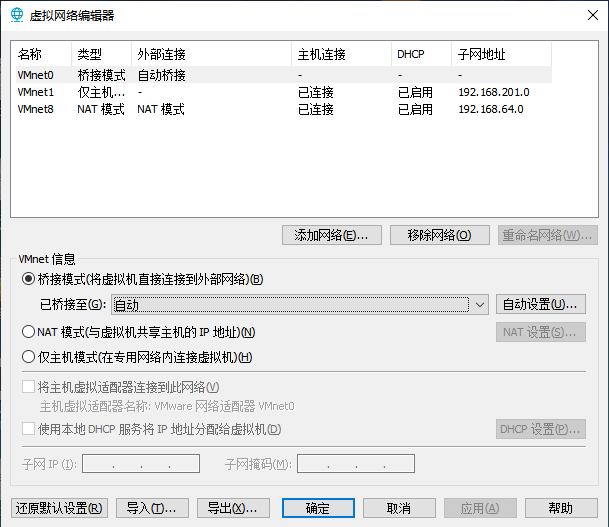This screenshot has height=527, width=609.
Task: Select VMnet0 row in network list
Action: tap(284, 75)
